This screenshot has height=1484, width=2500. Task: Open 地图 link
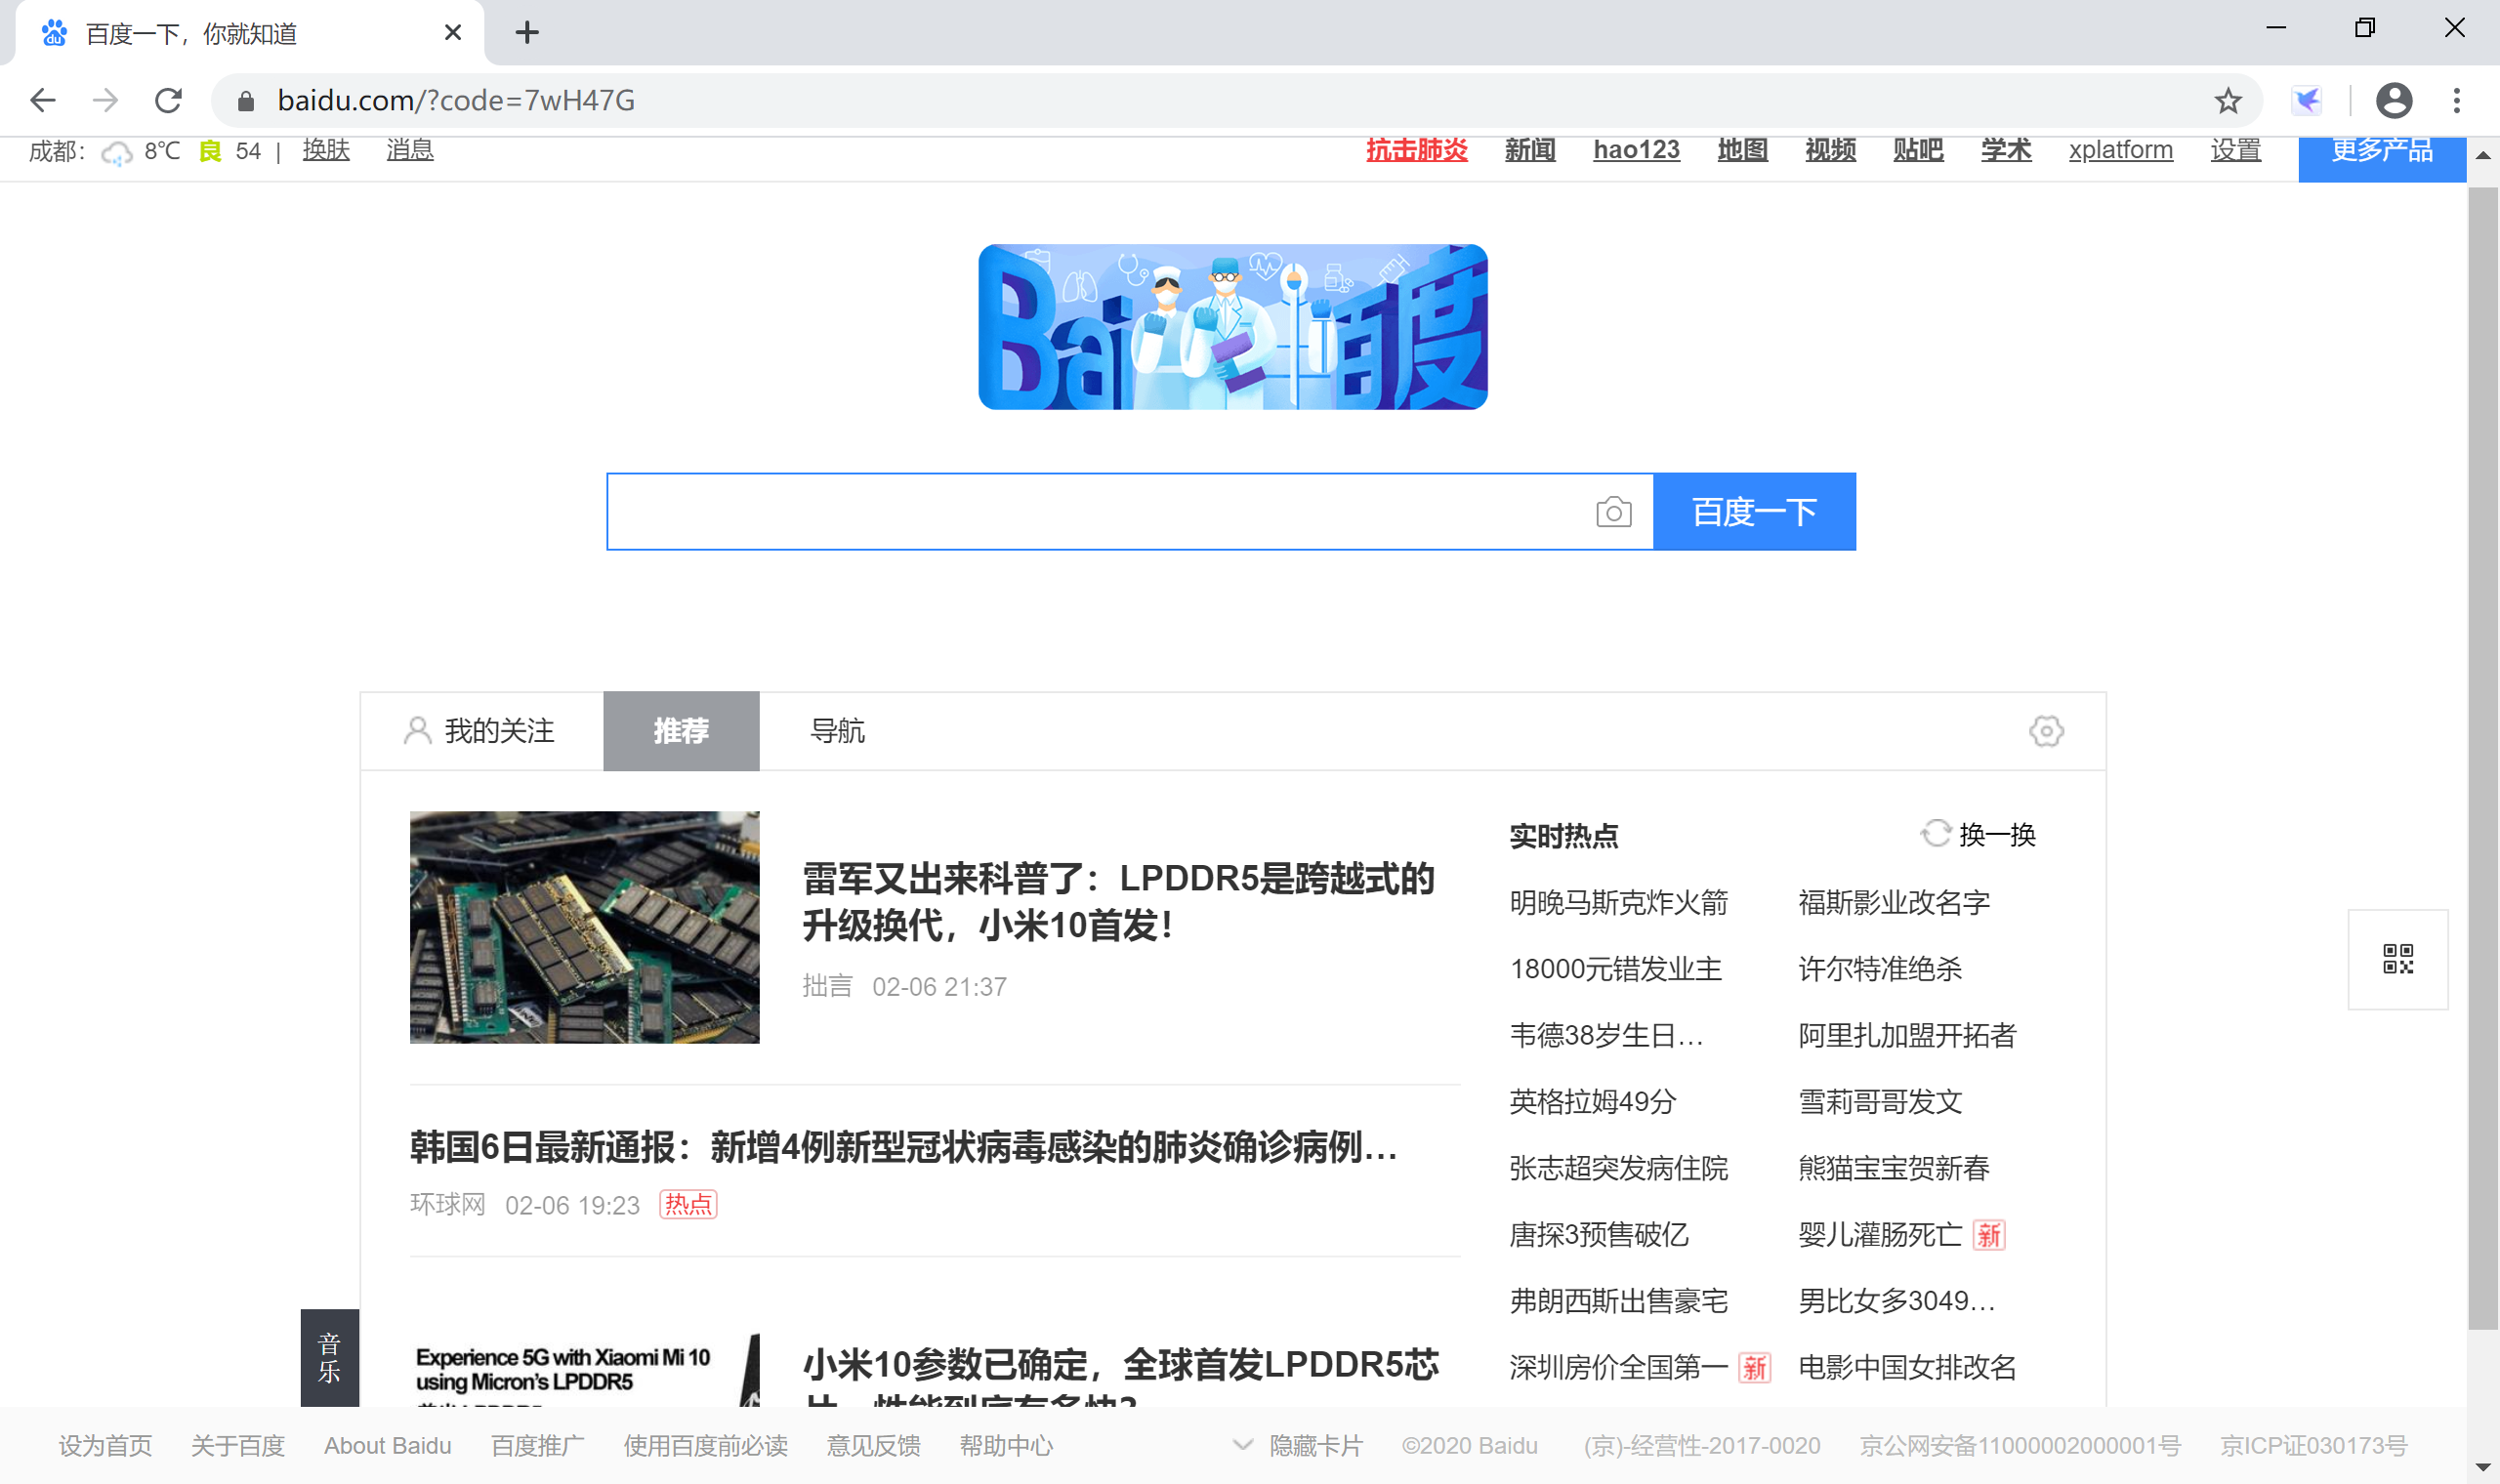[1742, 150]
